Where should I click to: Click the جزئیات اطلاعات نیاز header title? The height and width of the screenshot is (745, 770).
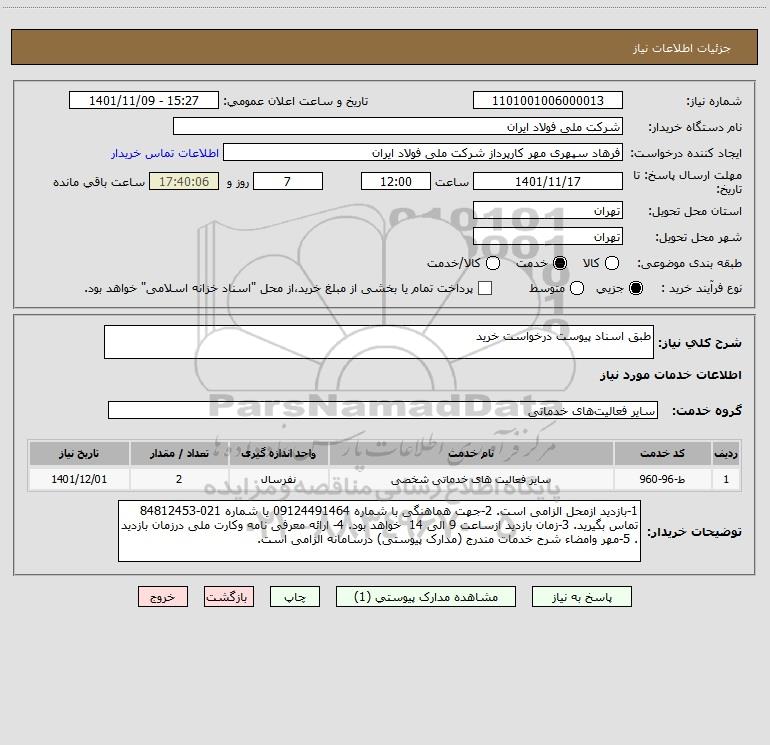(x=682, y=48)
